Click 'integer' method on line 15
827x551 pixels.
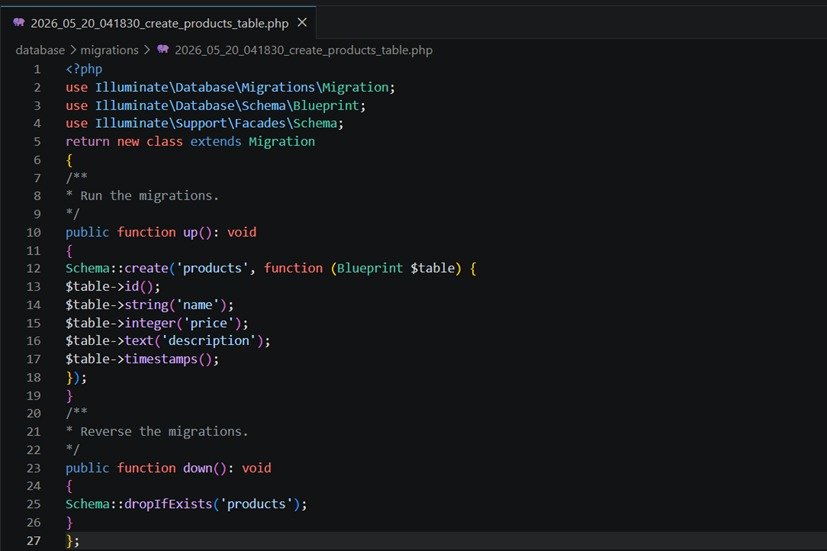point(150,323)
